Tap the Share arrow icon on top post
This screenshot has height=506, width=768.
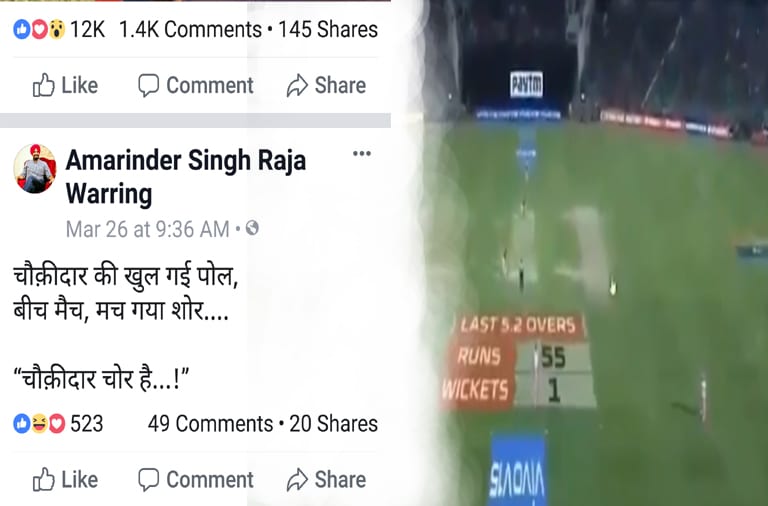point(297,85)
